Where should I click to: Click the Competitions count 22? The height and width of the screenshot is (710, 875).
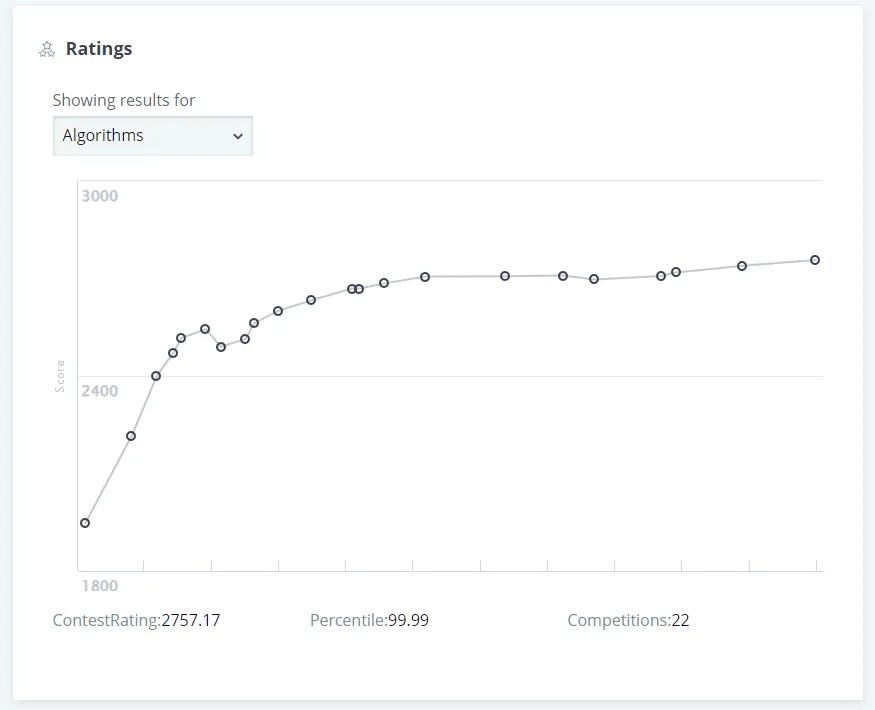680,620
